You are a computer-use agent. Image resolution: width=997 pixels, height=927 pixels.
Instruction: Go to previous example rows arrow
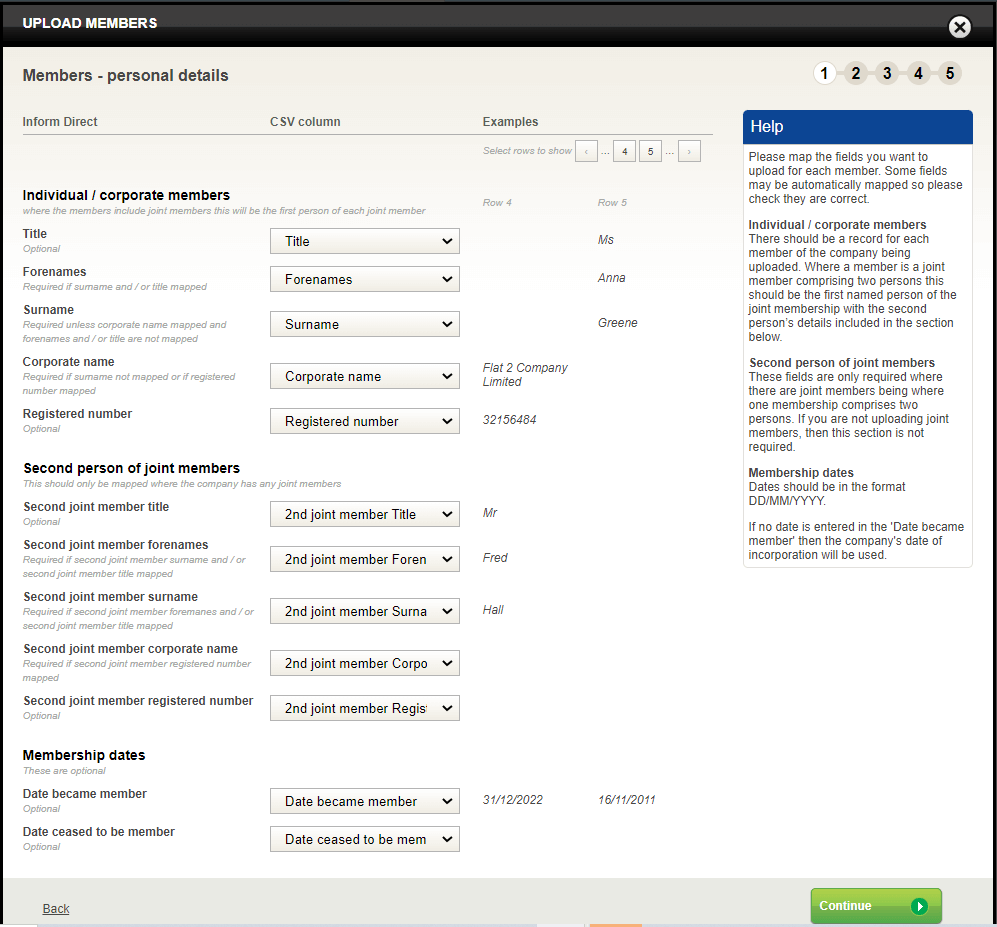tap(586, 152)
